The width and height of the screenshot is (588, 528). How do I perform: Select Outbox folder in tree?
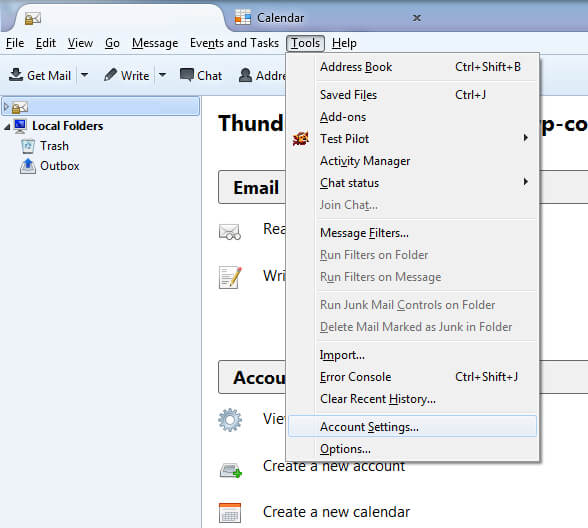coord(60,166)
